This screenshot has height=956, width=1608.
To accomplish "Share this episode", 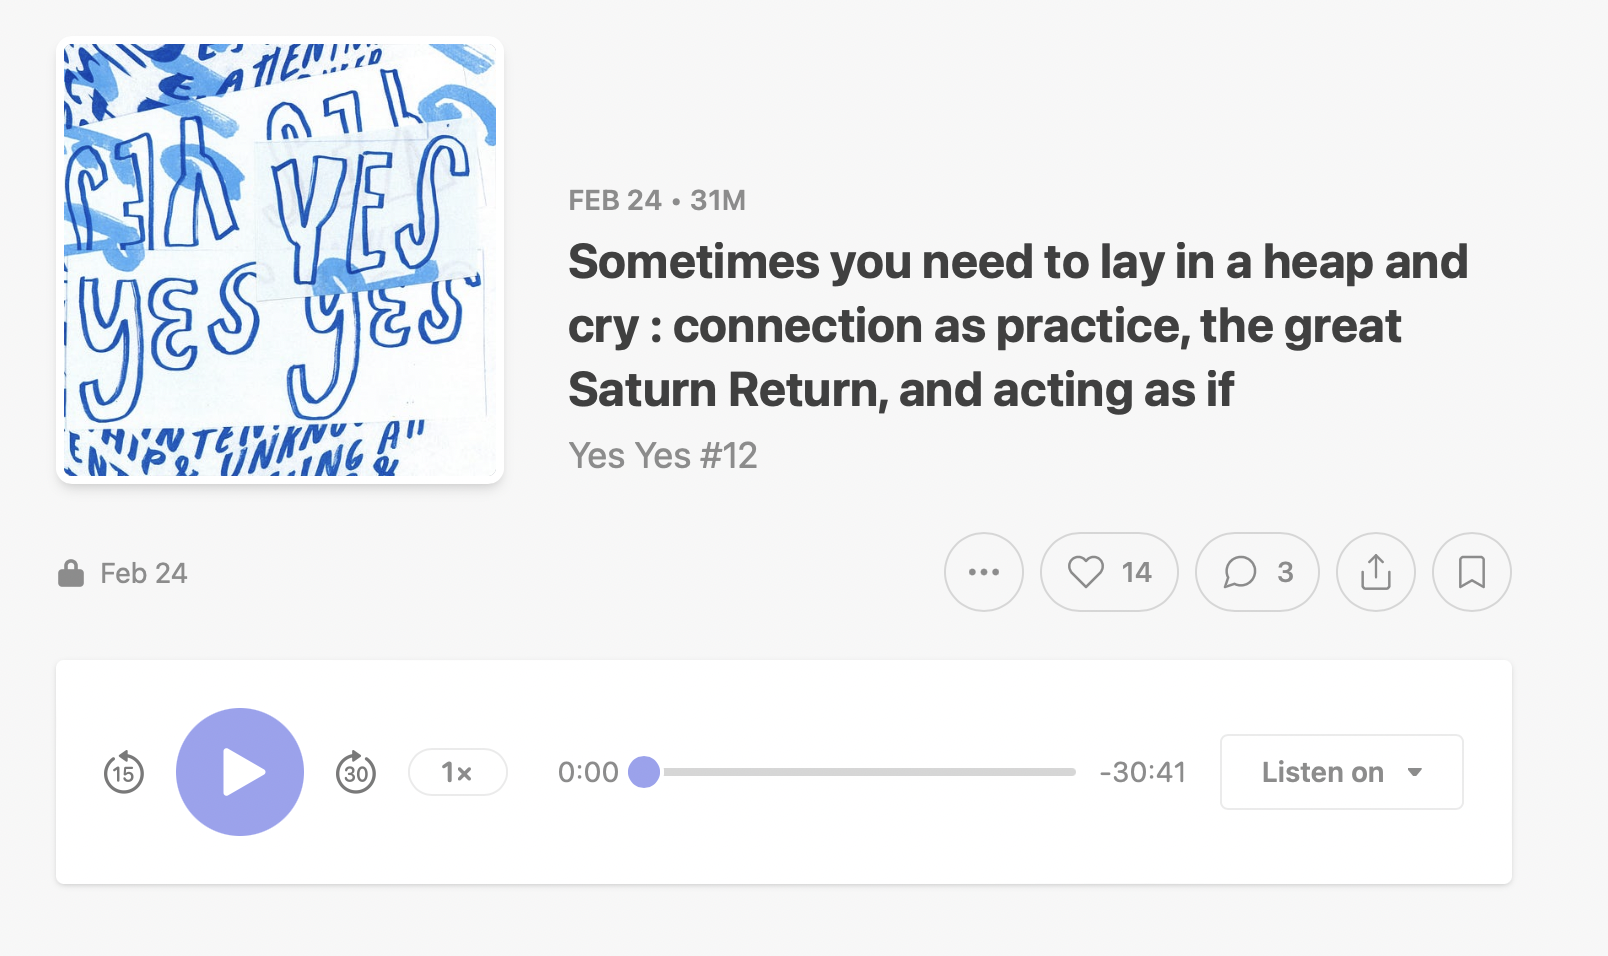I will pos(1376,572).
